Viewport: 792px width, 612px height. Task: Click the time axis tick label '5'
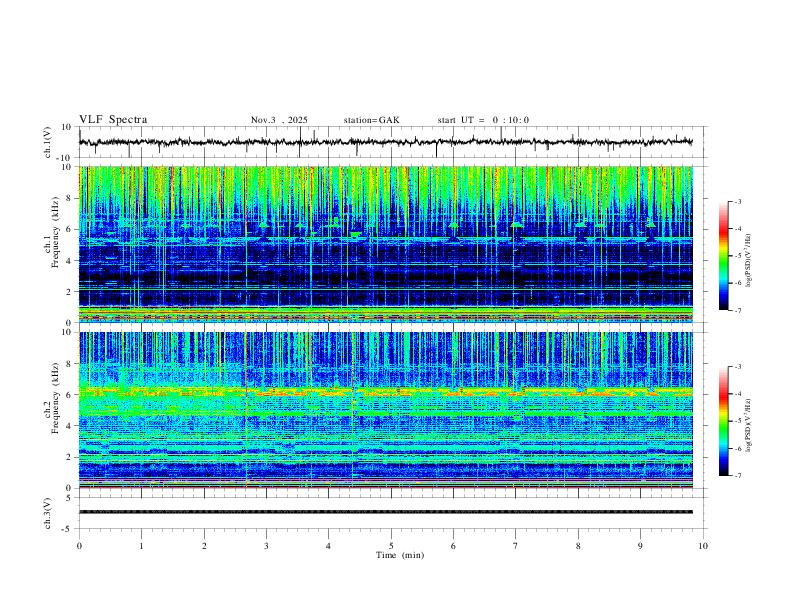click(x=391, y=546)
